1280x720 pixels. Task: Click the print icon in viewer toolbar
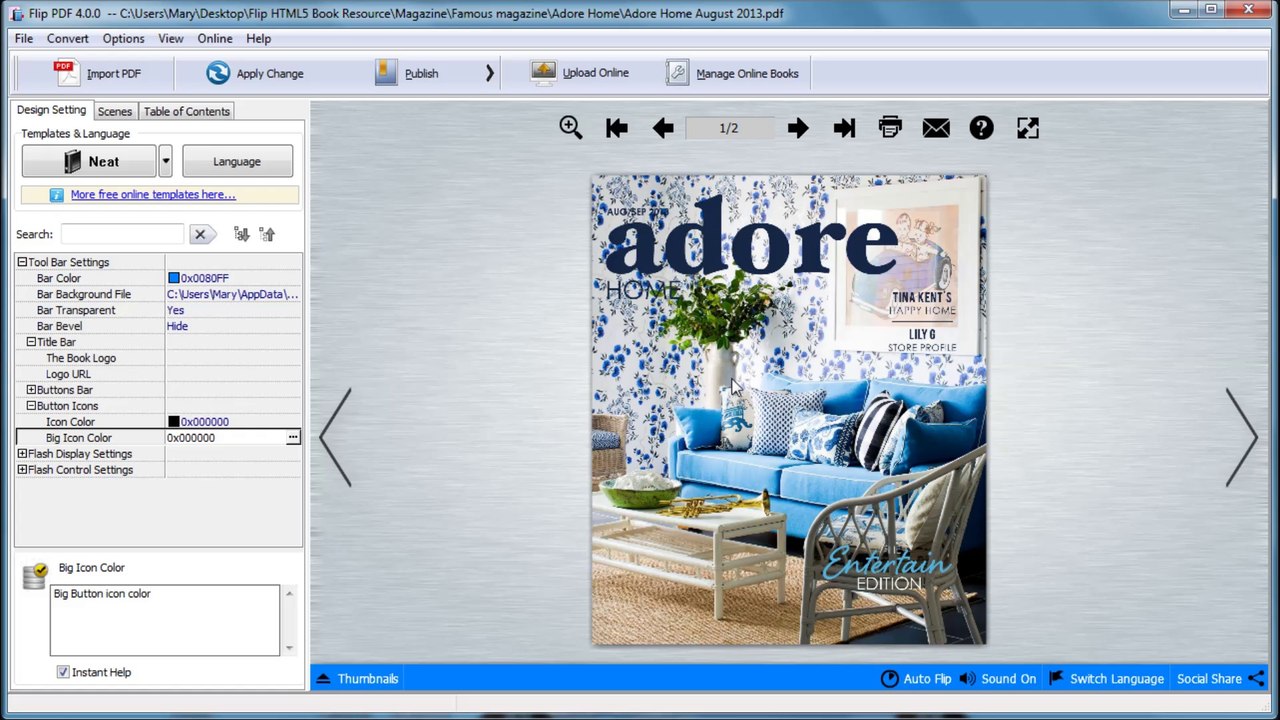tap(890, 127)
